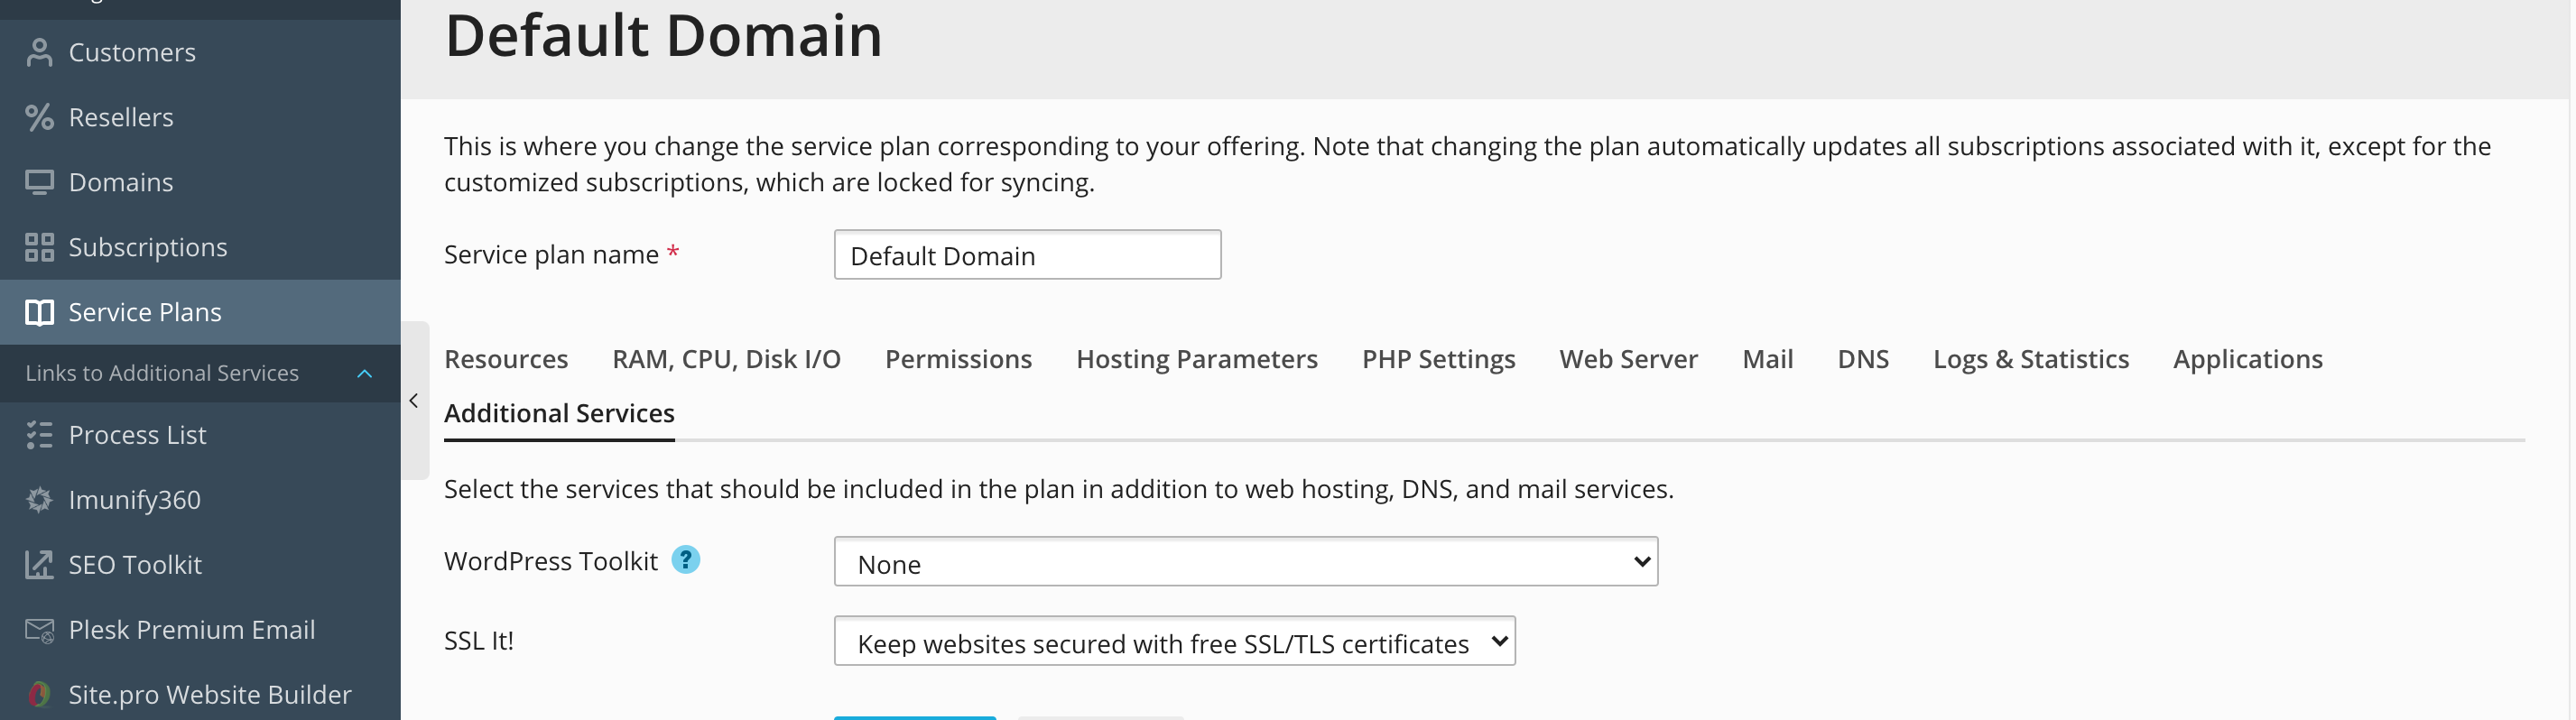
Task: Go to the Logs & Statistics tab
Action: pos(2030,359)
